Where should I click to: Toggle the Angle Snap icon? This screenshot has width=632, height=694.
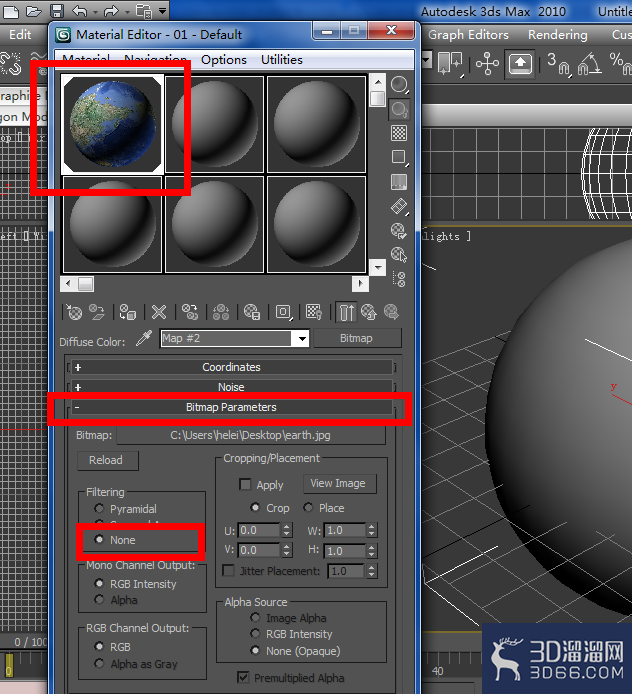[x=589, y=64]
